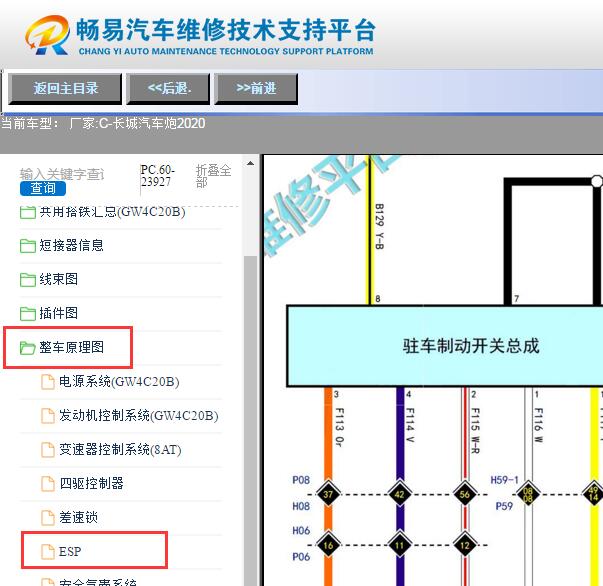Focus the keyword search input field
The image size is (603, 586).
point(62,174)
